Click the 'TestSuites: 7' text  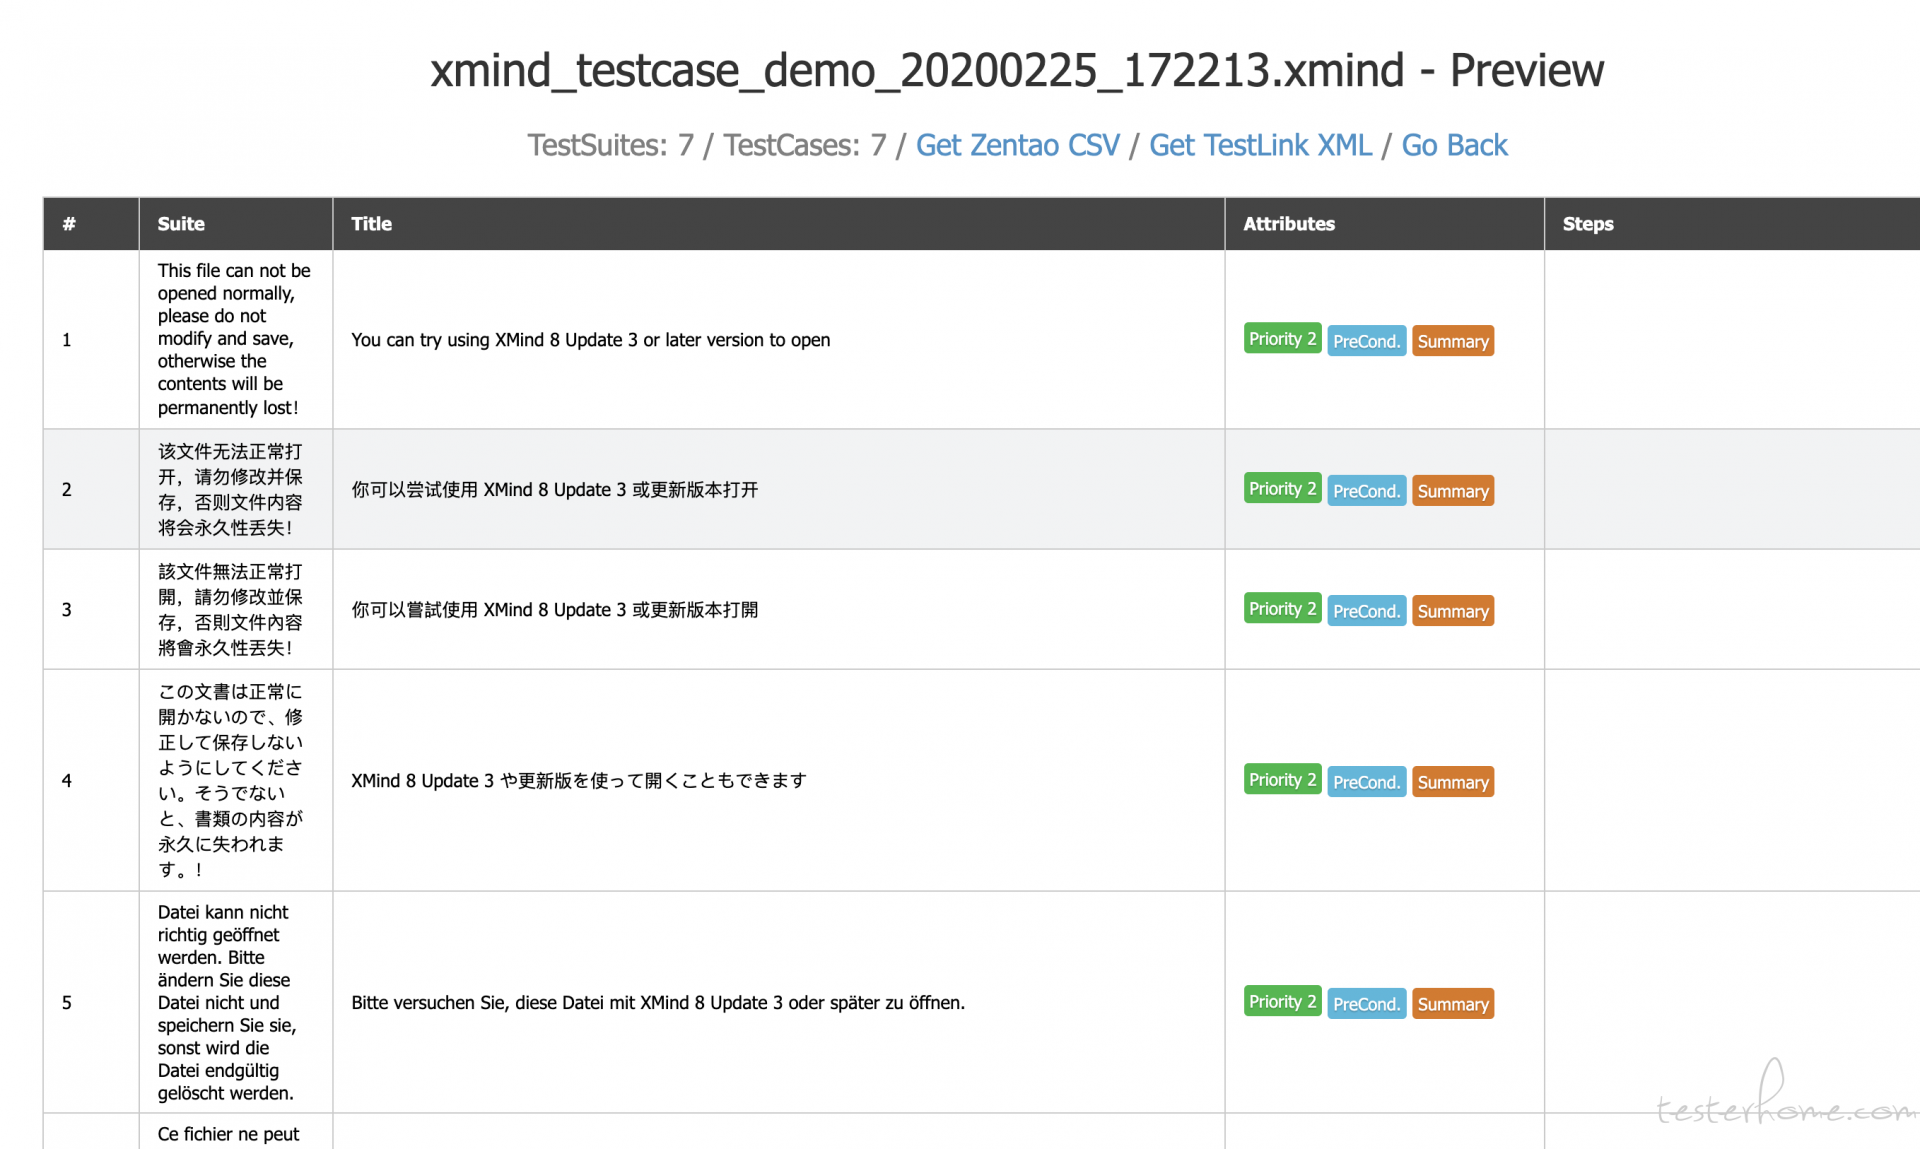point(610,145)
